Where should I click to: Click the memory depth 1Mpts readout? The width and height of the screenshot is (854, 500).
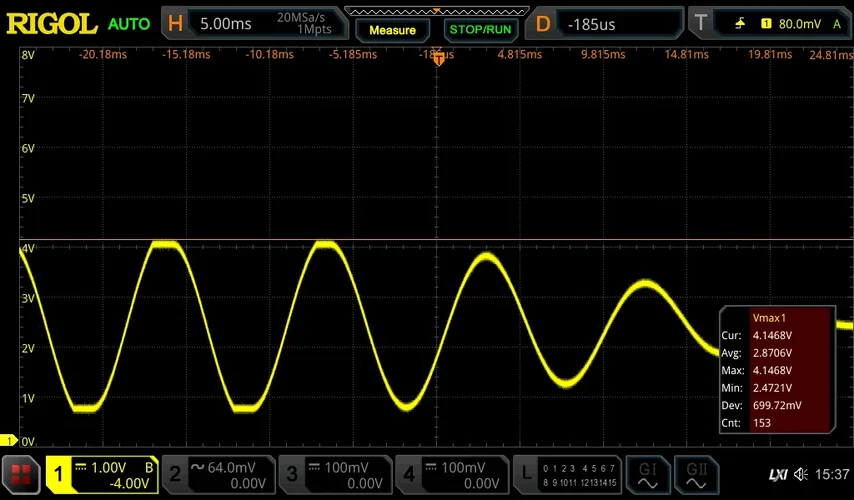point(314,29)
